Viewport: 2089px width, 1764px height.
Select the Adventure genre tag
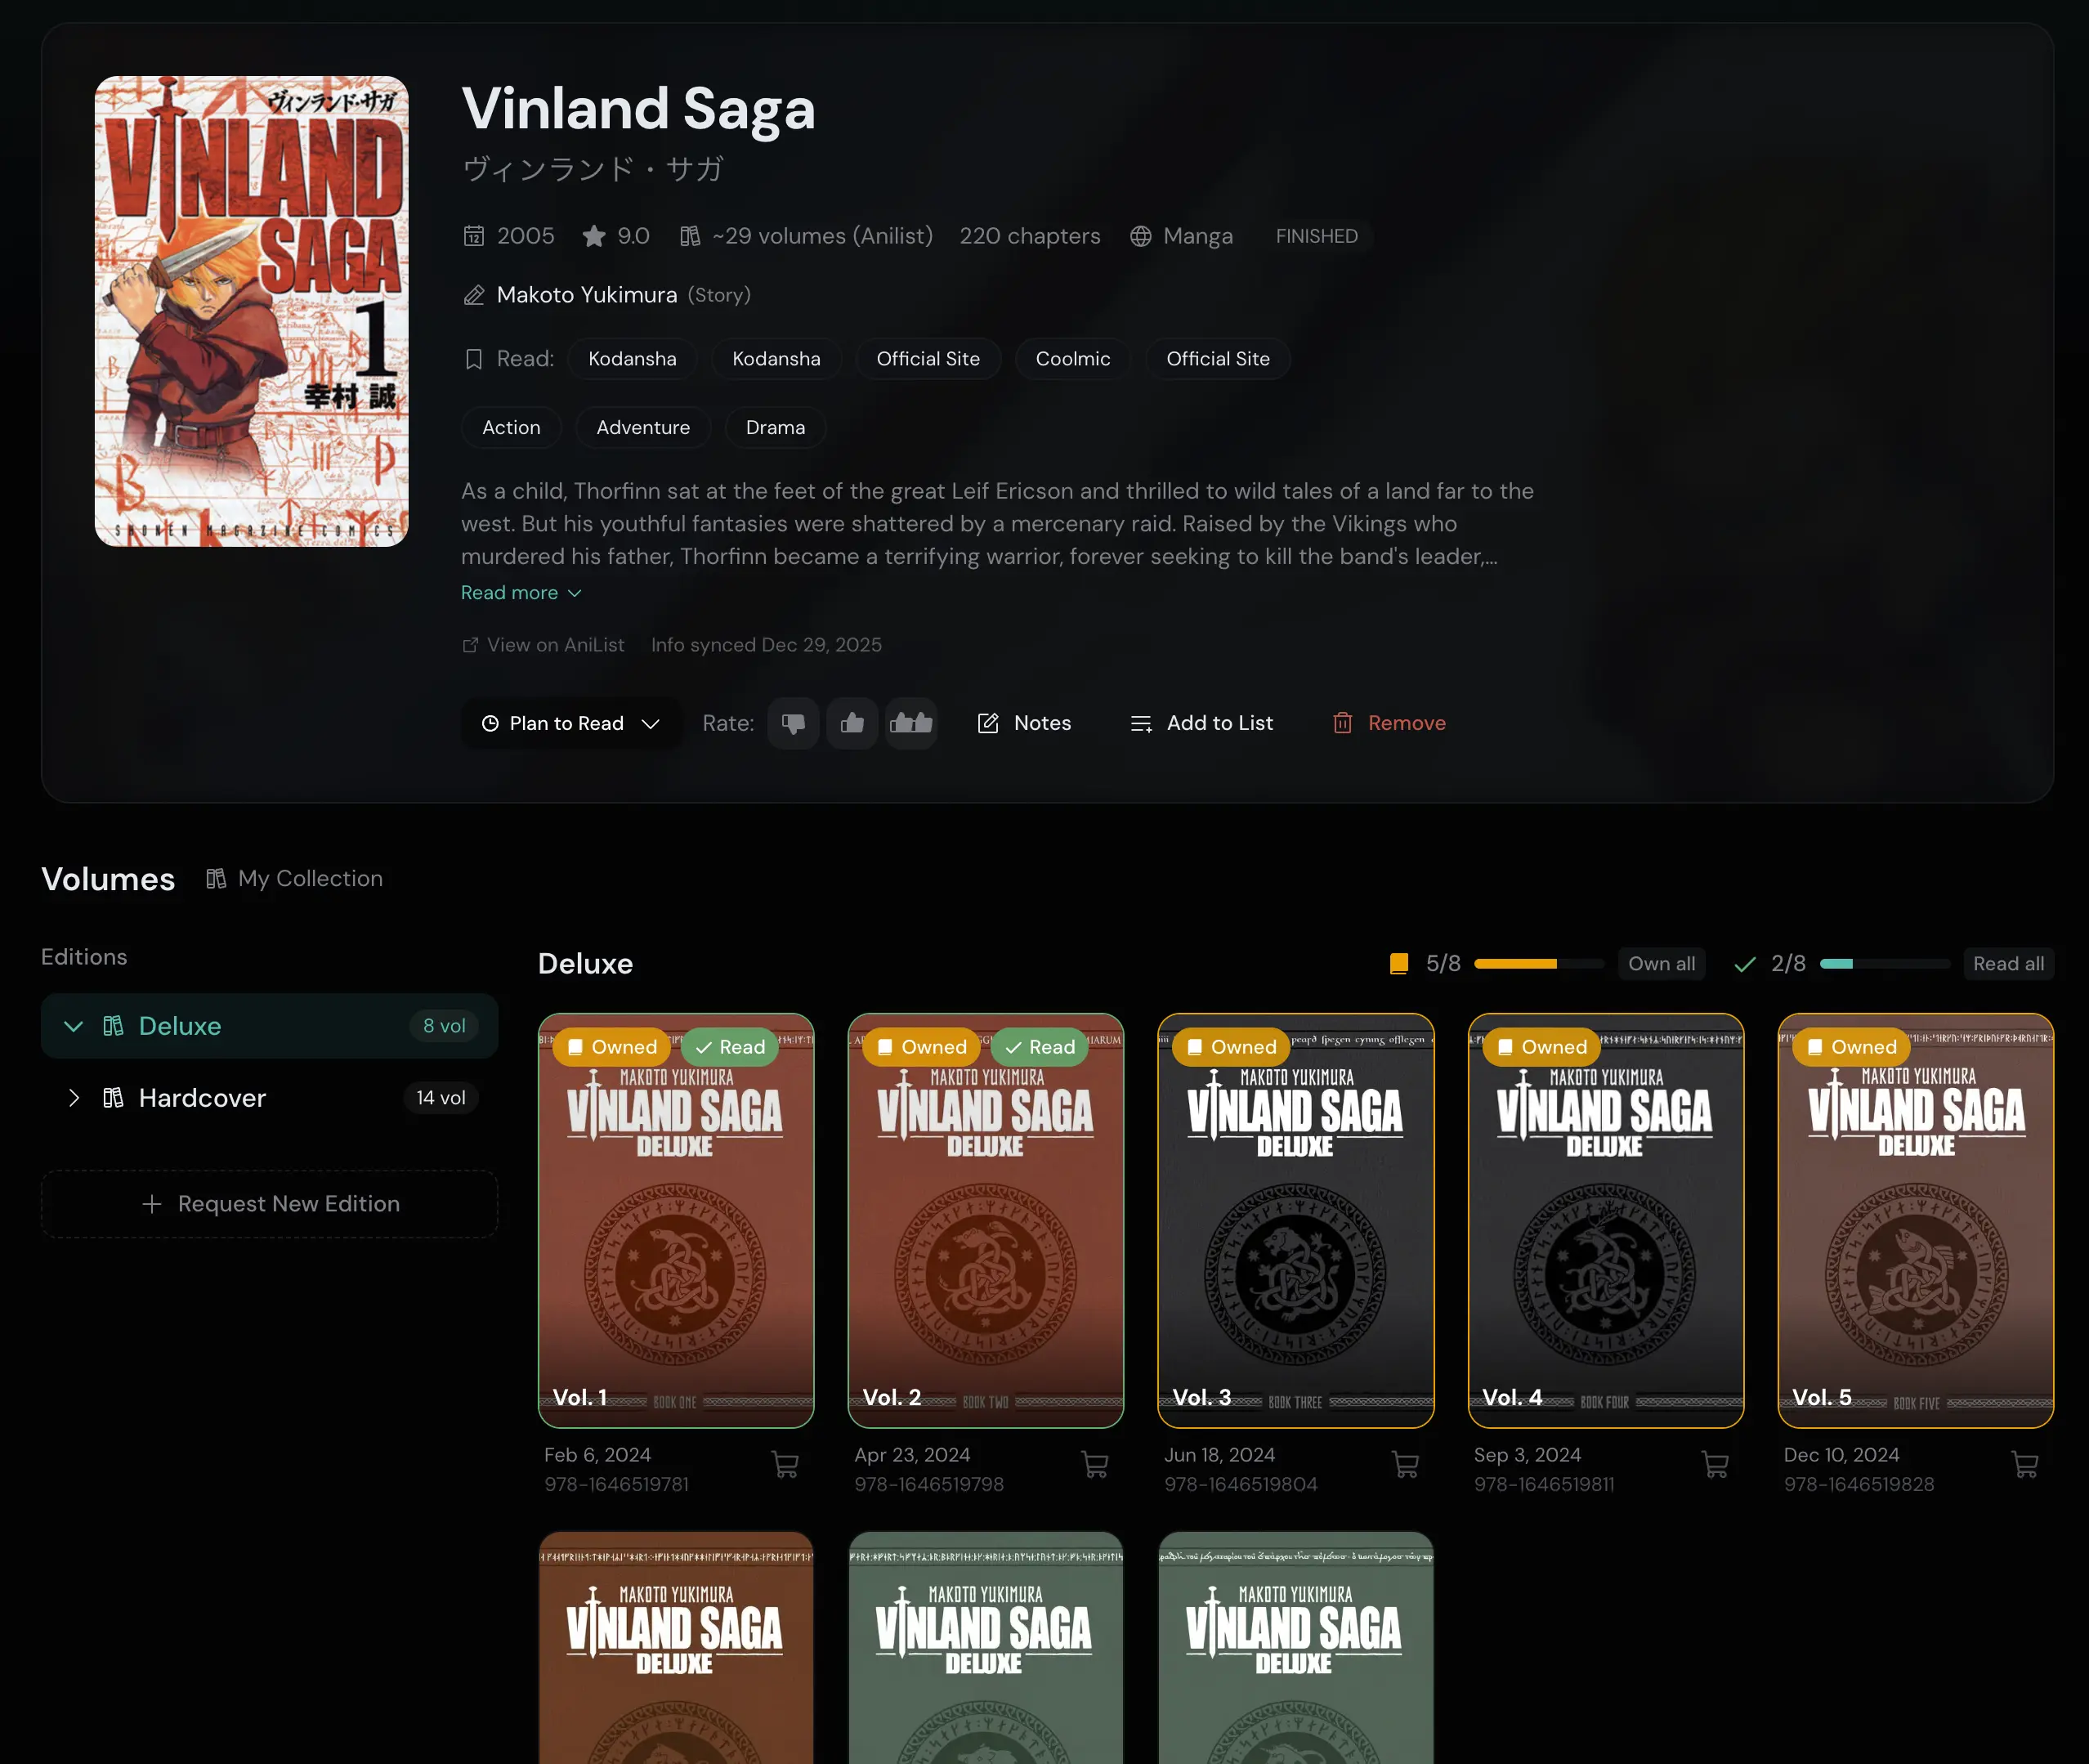[x=643, y=427]
